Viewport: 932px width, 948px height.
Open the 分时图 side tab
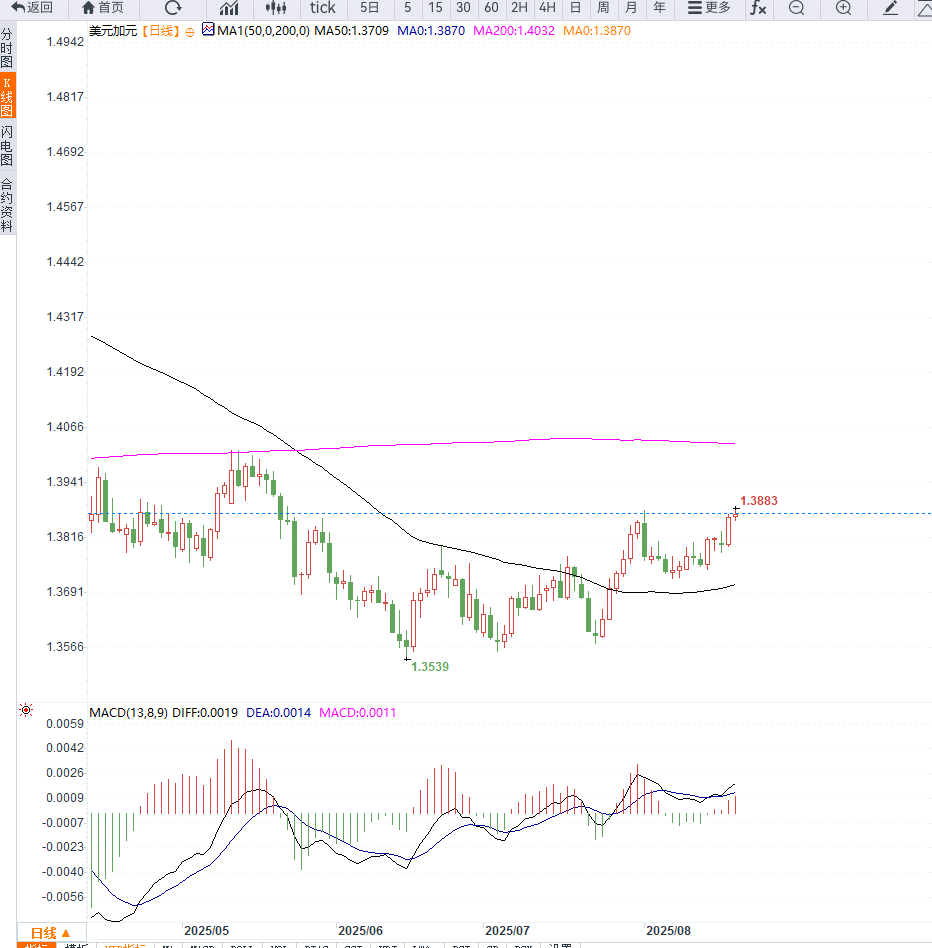point(7,48)
